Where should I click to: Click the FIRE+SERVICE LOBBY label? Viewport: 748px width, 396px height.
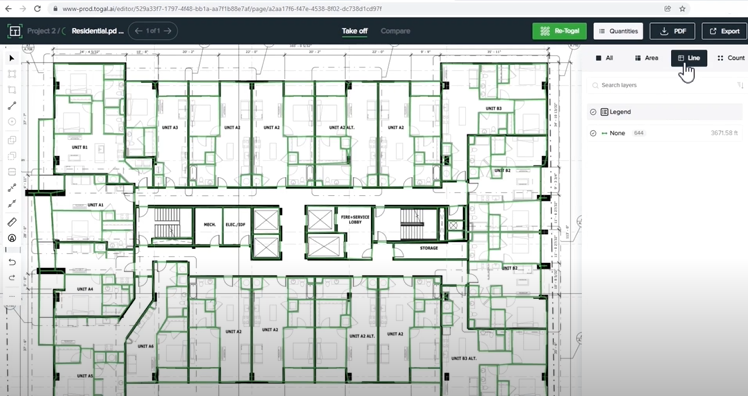click(x=355, y=219)
